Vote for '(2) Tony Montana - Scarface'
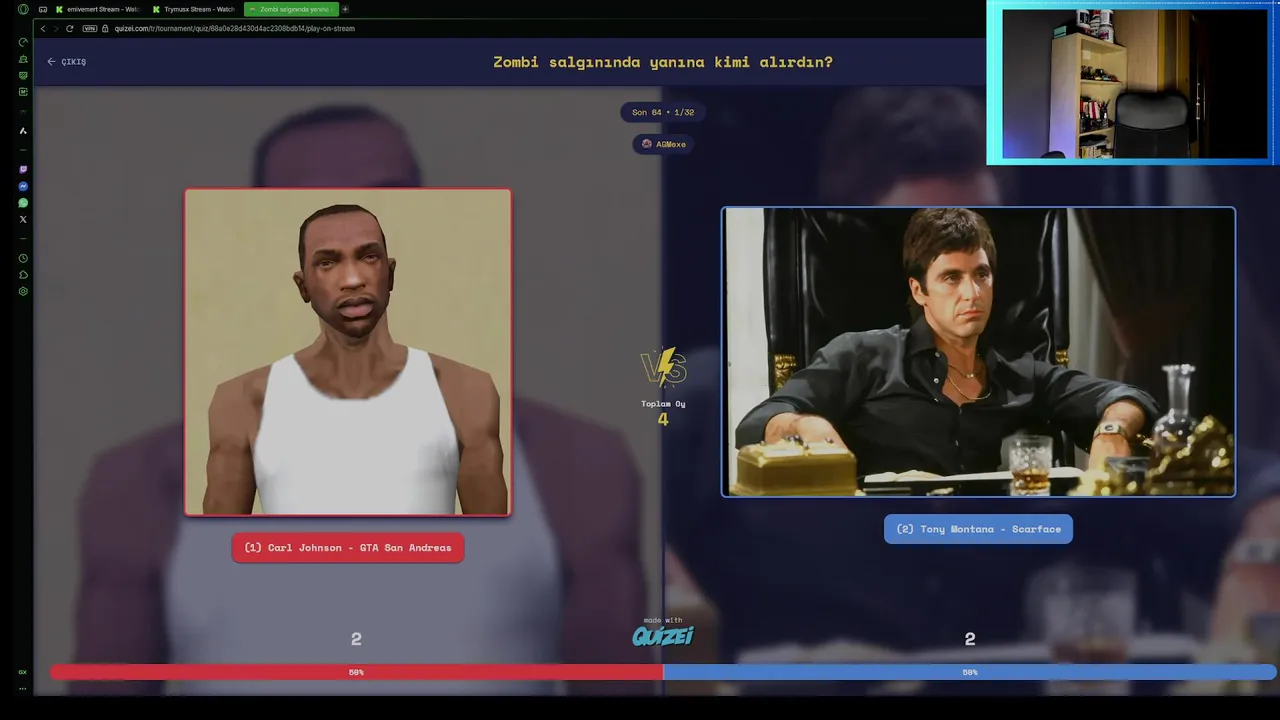 coord(978,529)
